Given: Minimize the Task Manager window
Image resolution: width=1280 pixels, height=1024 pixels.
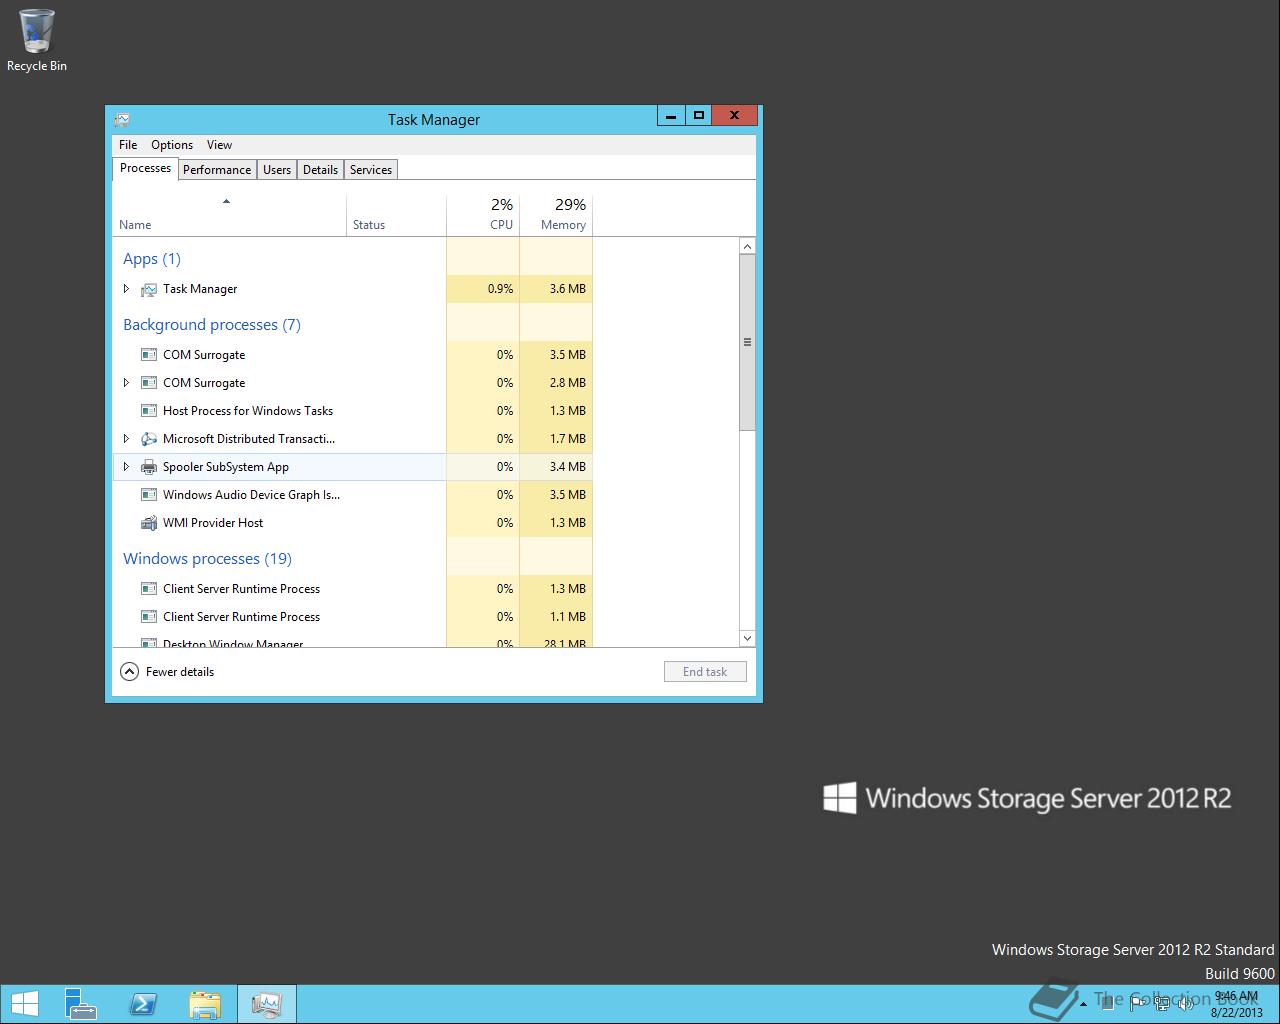Looking at the screenshot, I should click(671, 115).
